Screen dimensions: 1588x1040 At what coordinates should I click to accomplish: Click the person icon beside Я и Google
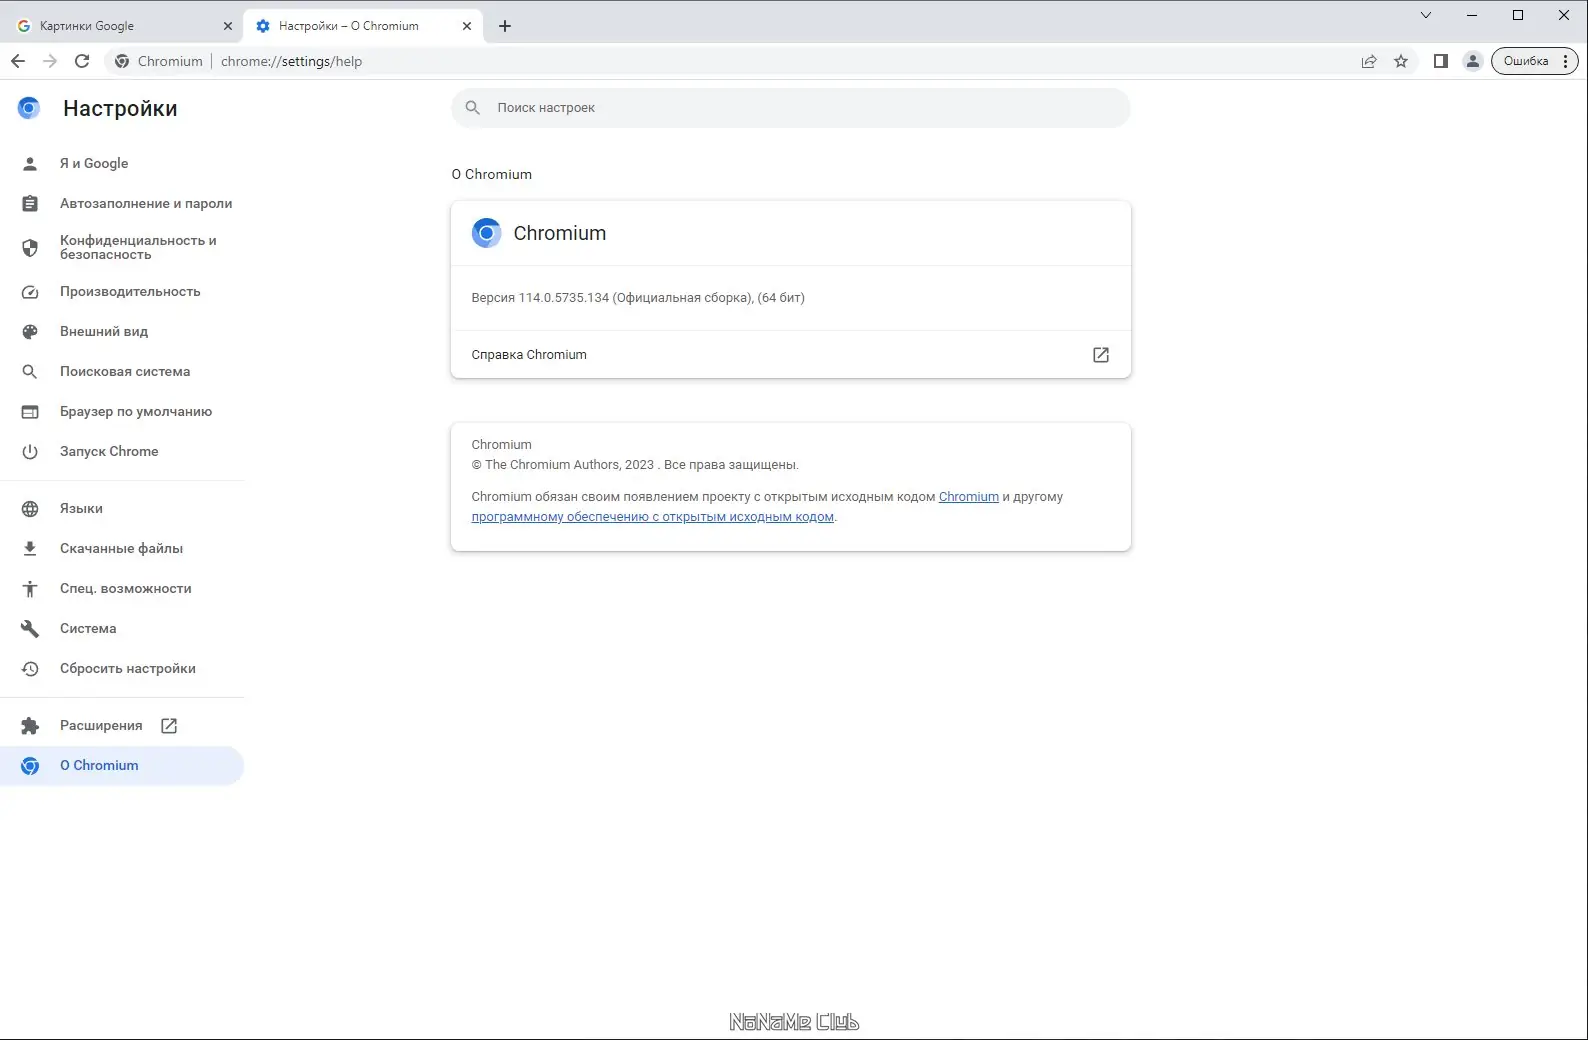pos(30,164)
